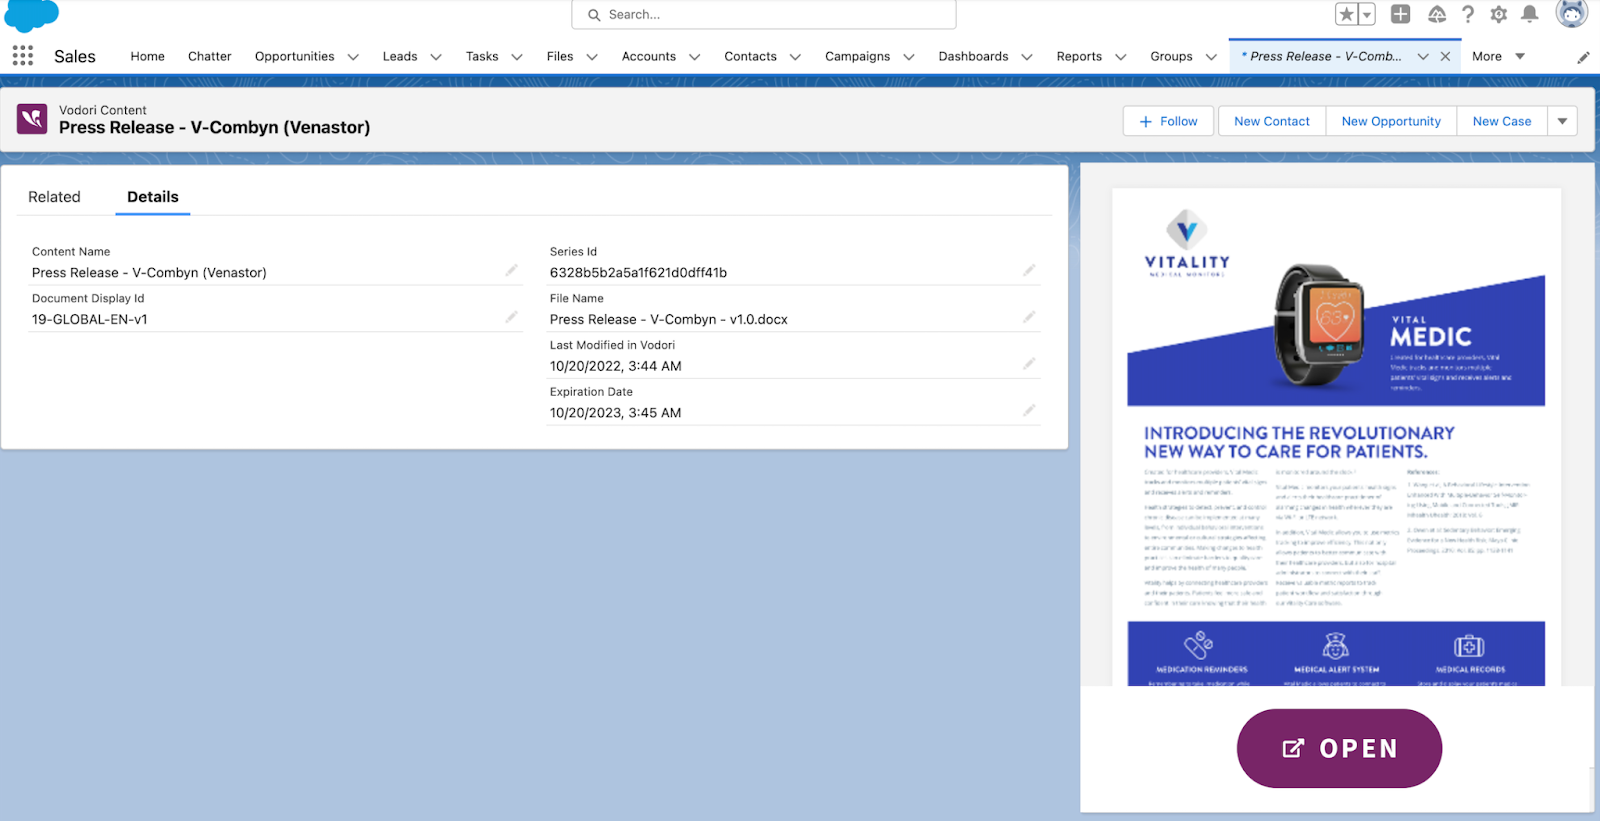Click in the global Search box
Viewport: 1600px width, 821px height.
(764, 15)
